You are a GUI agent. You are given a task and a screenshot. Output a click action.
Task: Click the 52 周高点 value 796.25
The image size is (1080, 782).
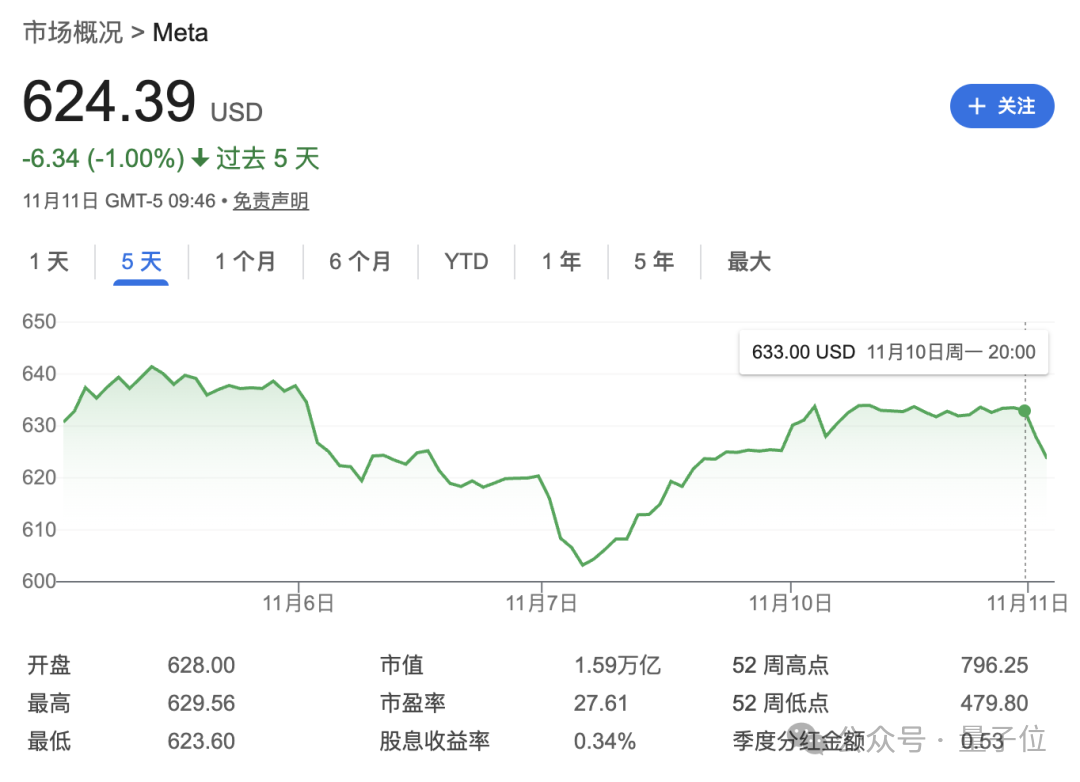pos(993,664)
